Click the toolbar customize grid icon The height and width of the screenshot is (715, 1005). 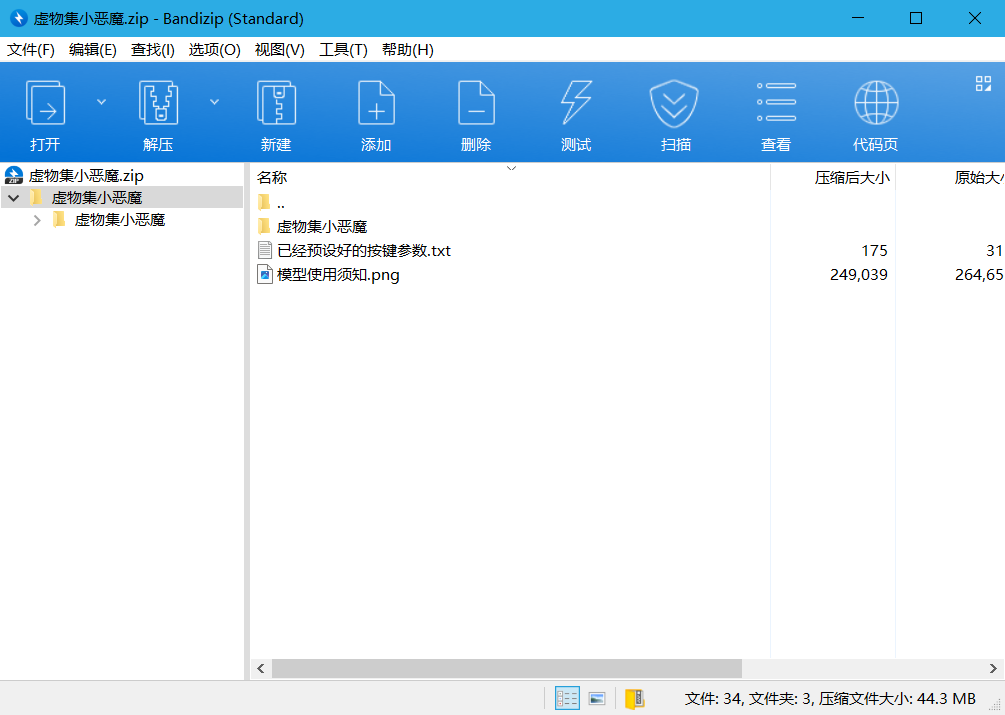click(x=983, y=83)
